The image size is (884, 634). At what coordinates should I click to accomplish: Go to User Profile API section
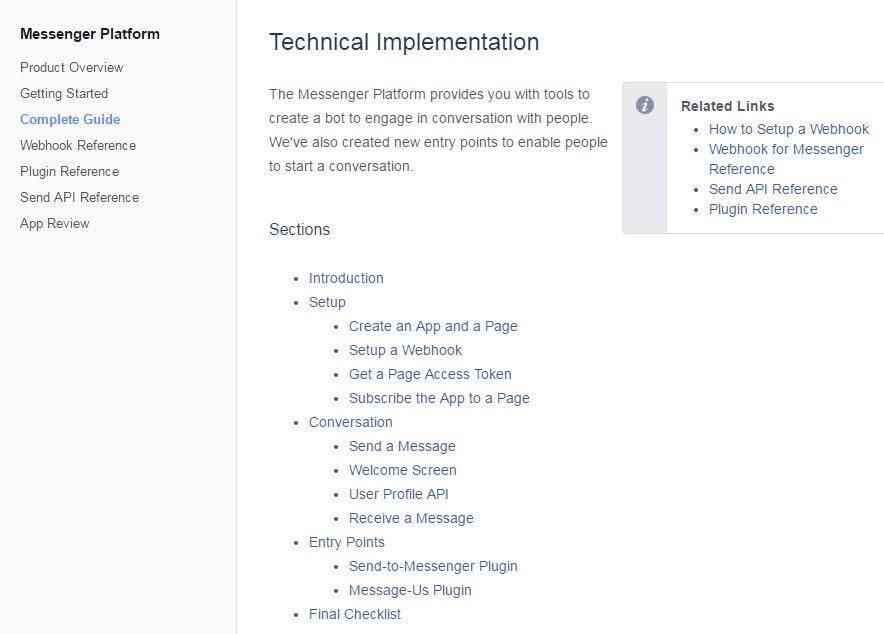tap(399, 494)
